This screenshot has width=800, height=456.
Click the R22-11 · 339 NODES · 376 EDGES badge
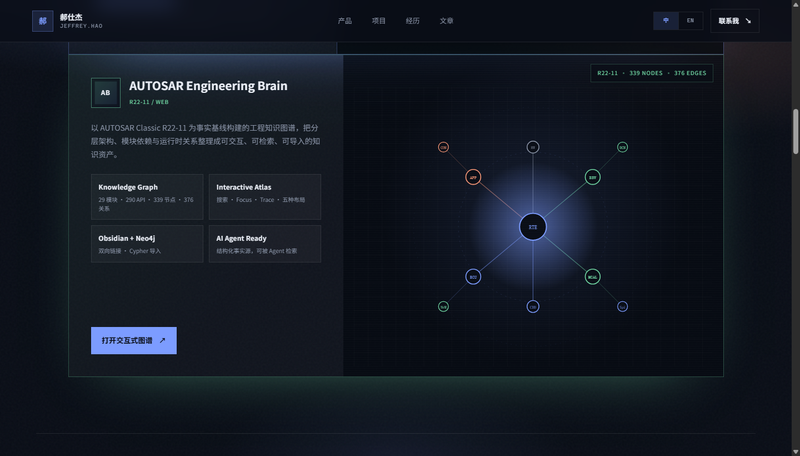point(652,73)
